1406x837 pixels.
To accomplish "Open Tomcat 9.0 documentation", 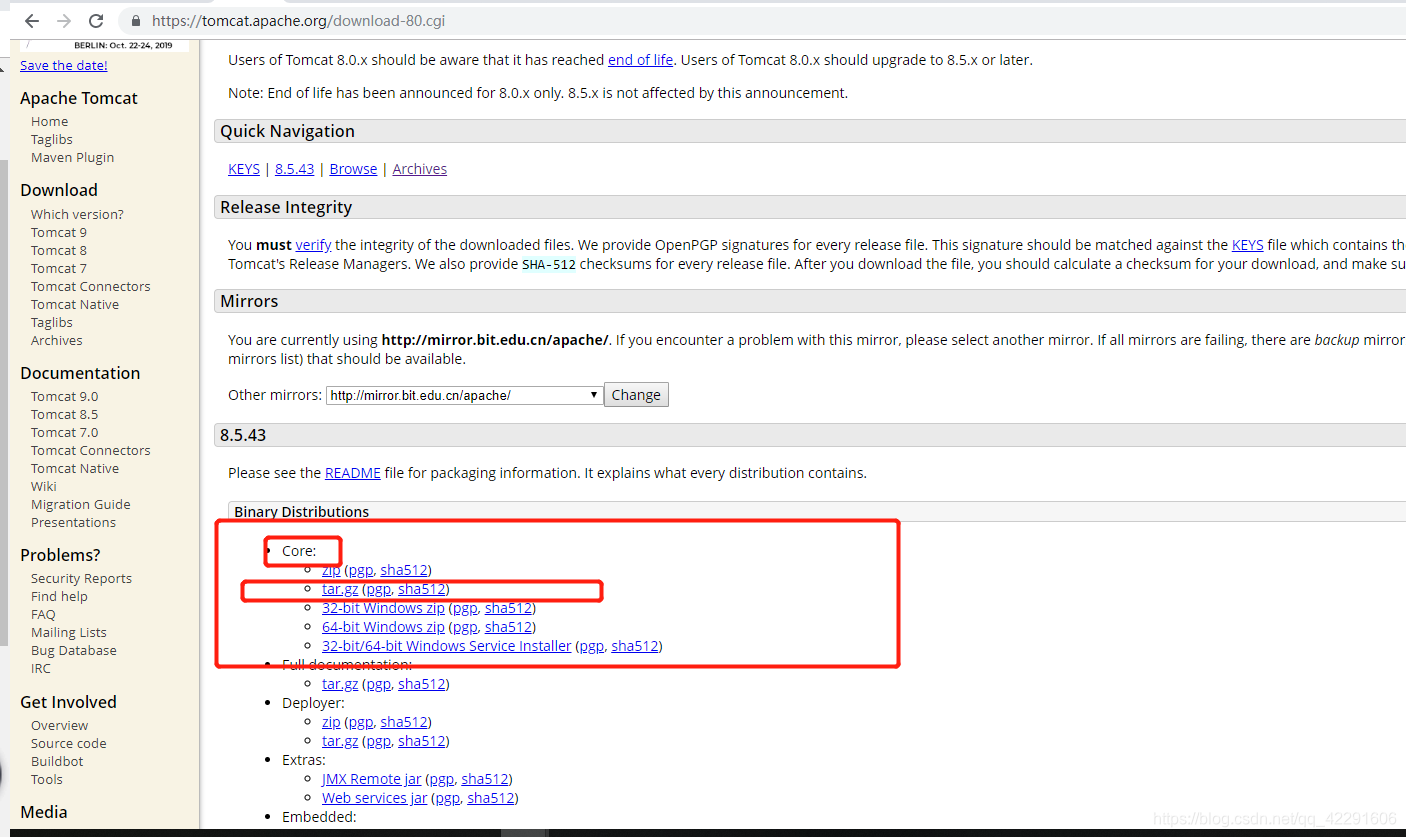I will pyautogui.click(x=65, y=396).
